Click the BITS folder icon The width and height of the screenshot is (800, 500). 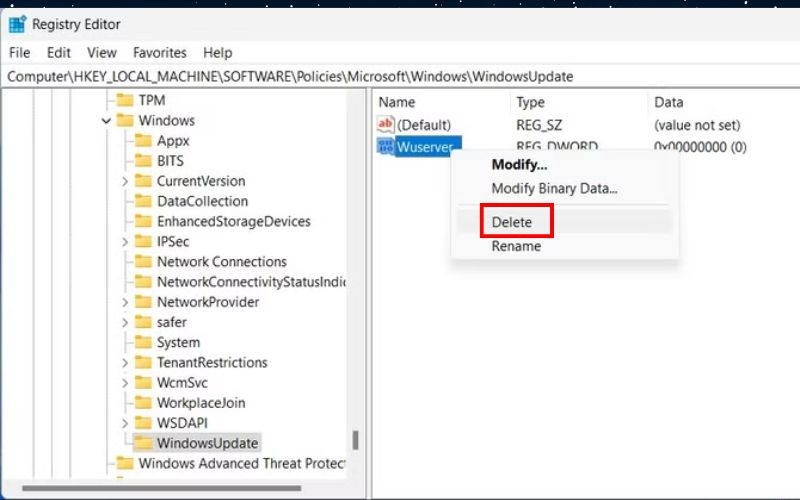coord(143,161)
